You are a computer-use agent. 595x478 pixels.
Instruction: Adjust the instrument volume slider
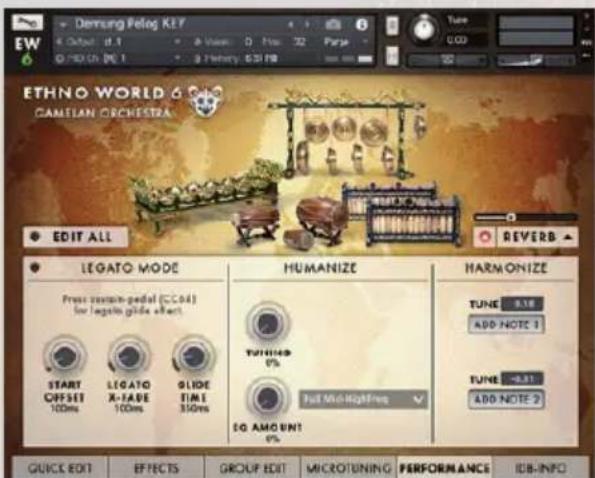point(535,60)
